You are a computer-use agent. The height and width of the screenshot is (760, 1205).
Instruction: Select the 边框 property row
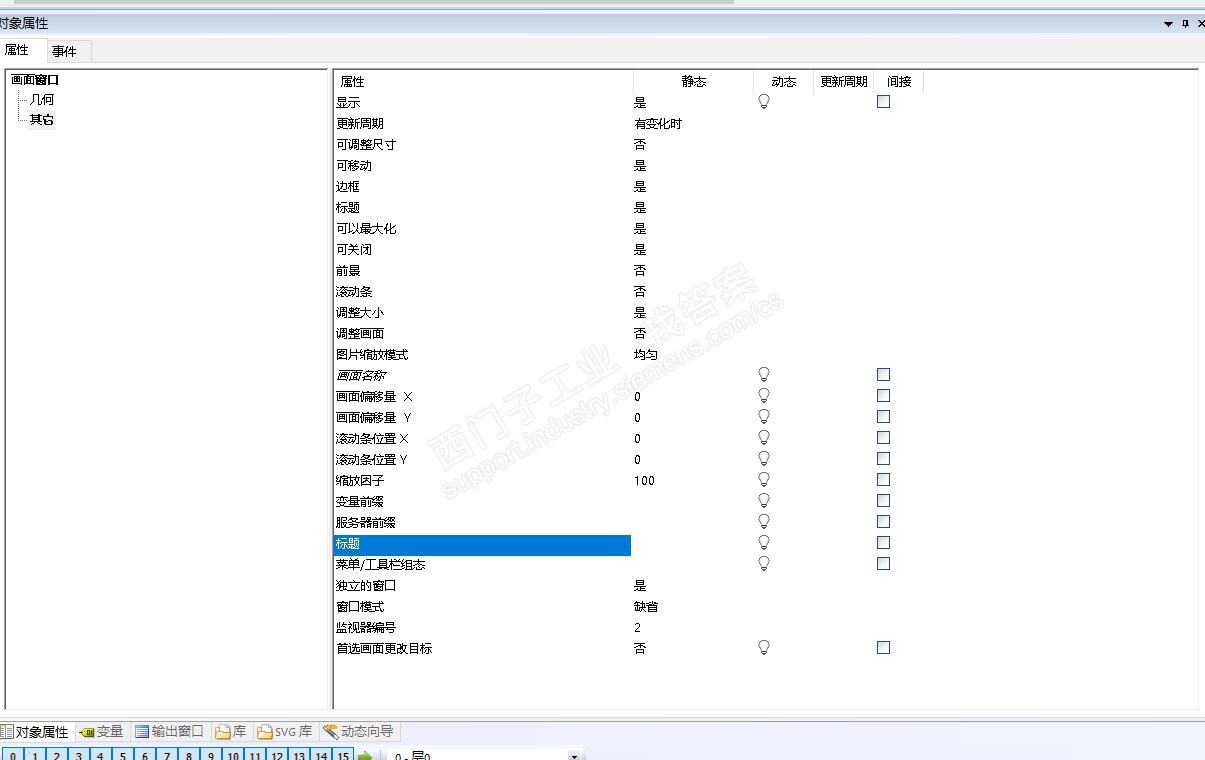482,187
